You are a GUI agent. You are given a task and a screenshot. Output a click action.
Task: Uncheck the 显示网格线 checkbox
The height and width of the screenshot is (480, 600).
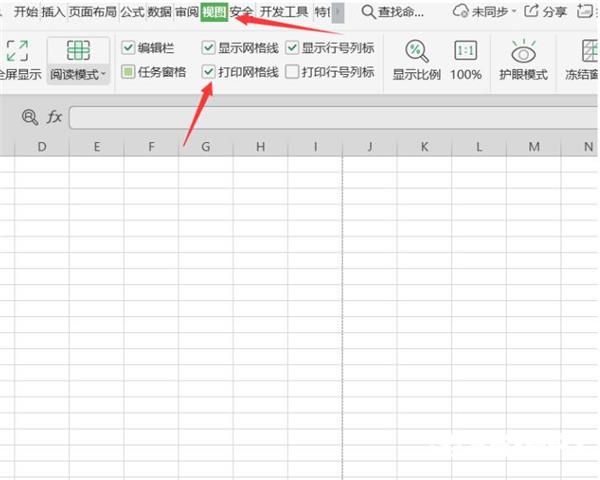tap(208, 48)
